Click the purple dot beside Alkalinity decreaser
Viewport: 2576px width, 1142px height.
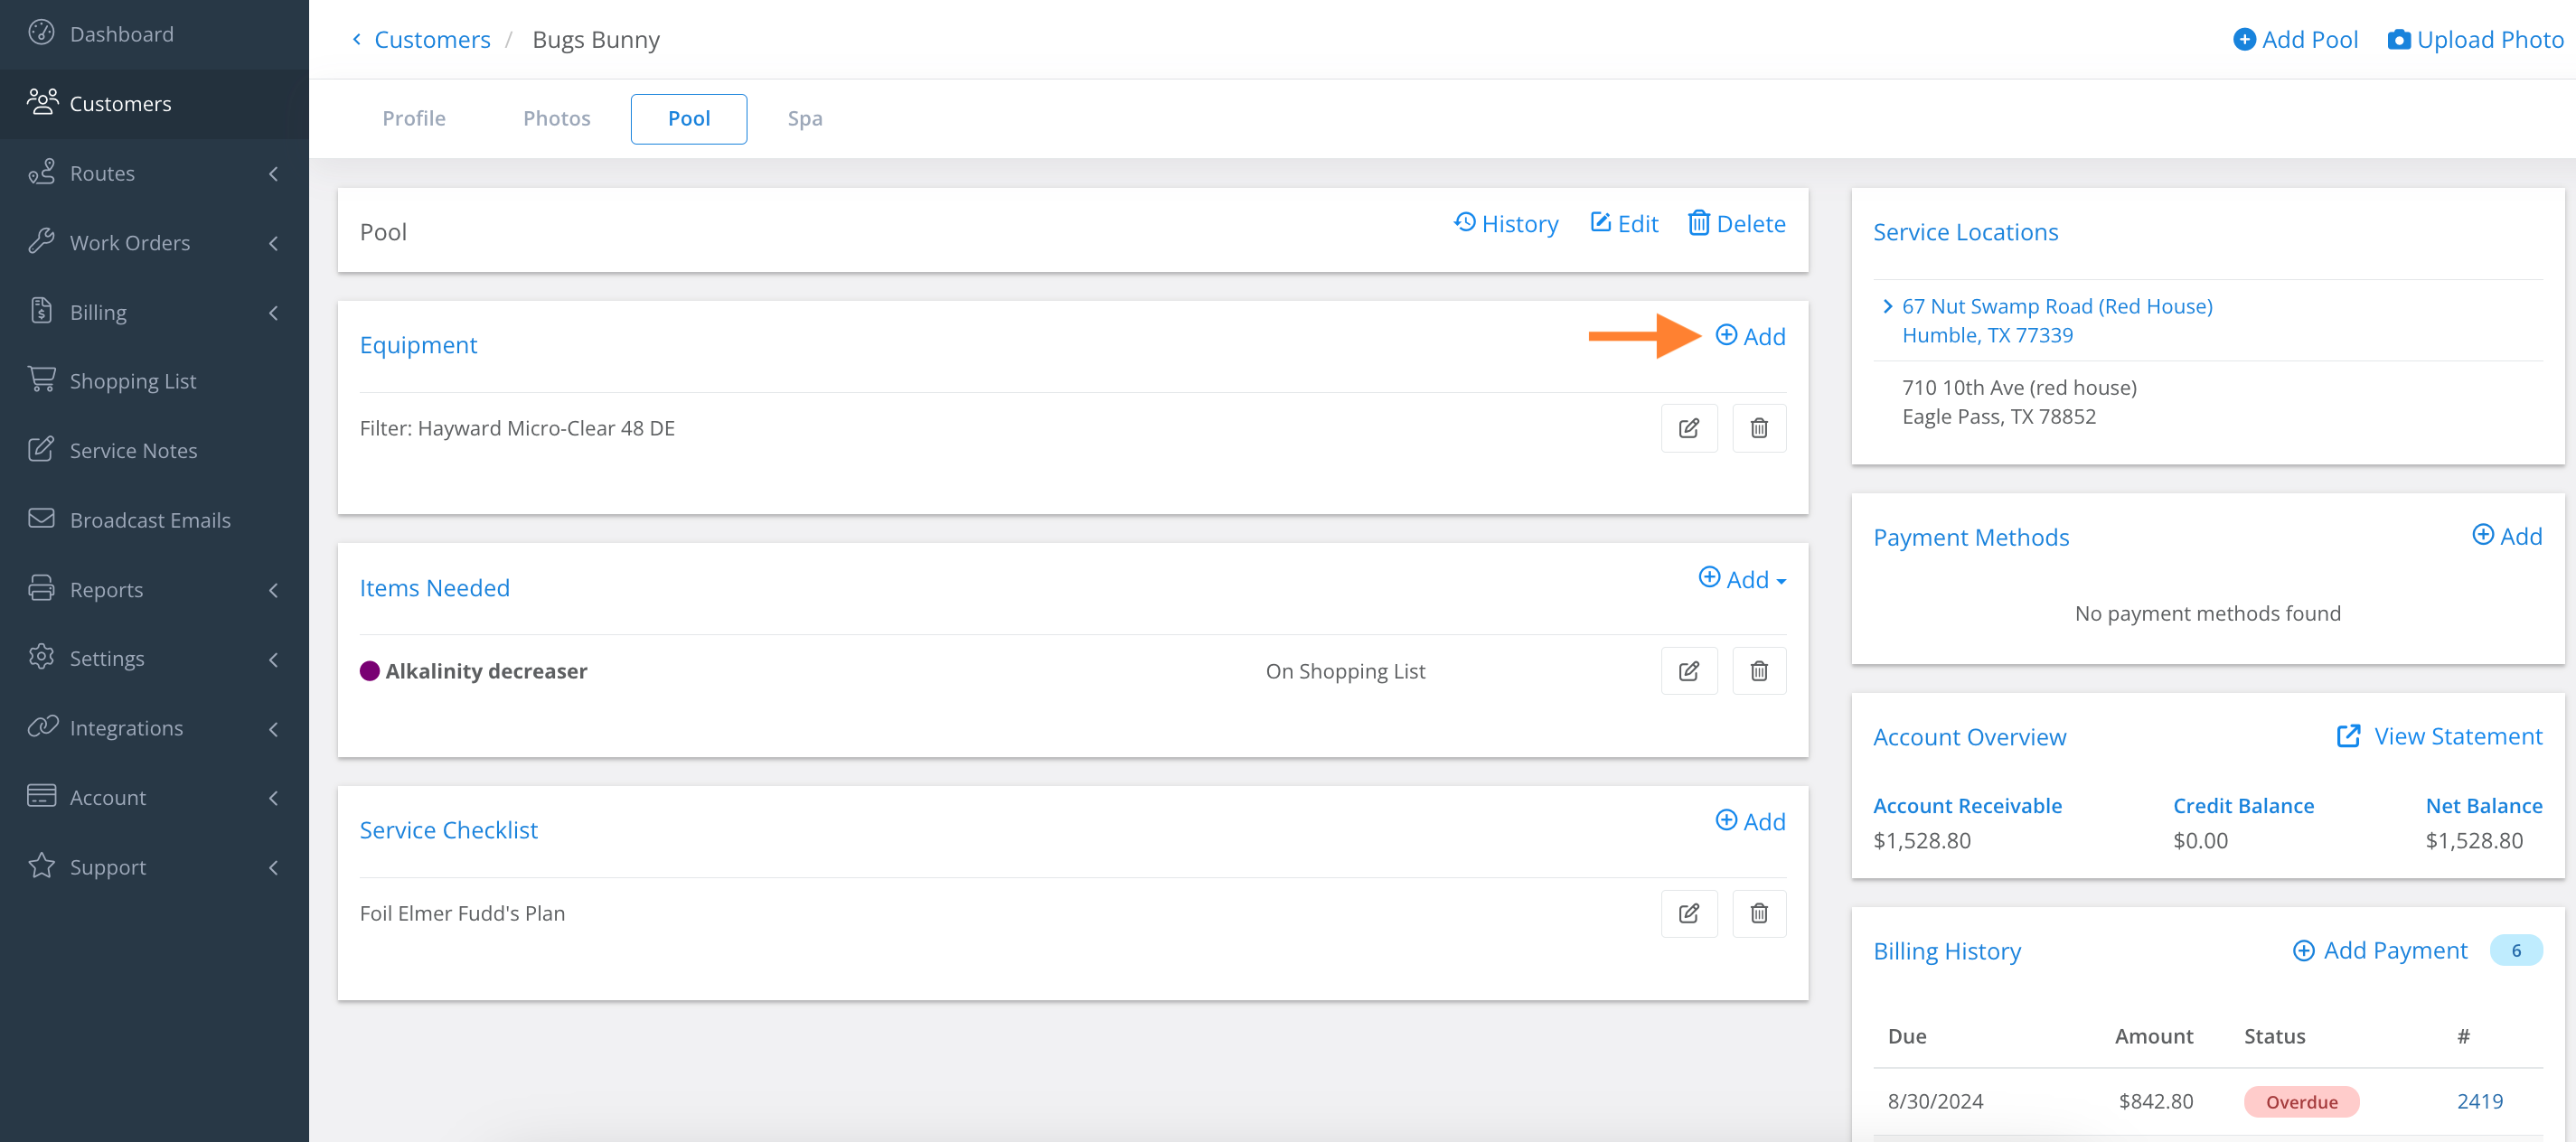point(369,671)
